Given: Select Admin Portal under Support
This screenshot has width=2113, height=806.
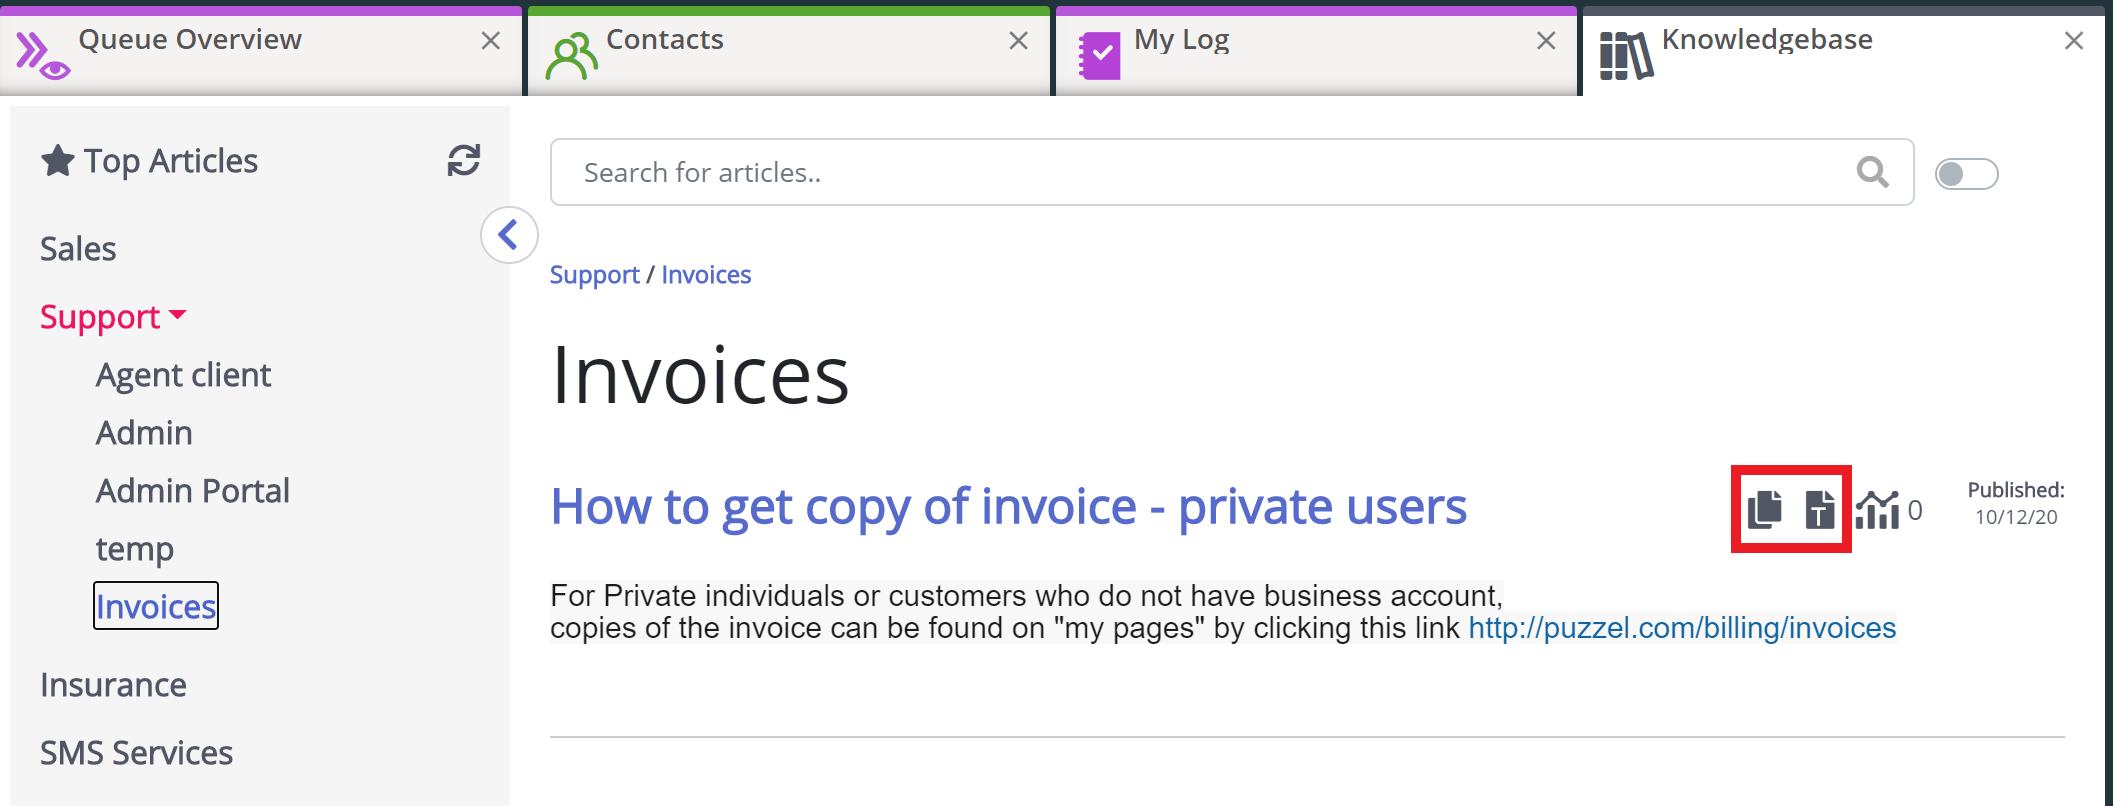Looking at the screenshot, I should [x=192, y=491].
